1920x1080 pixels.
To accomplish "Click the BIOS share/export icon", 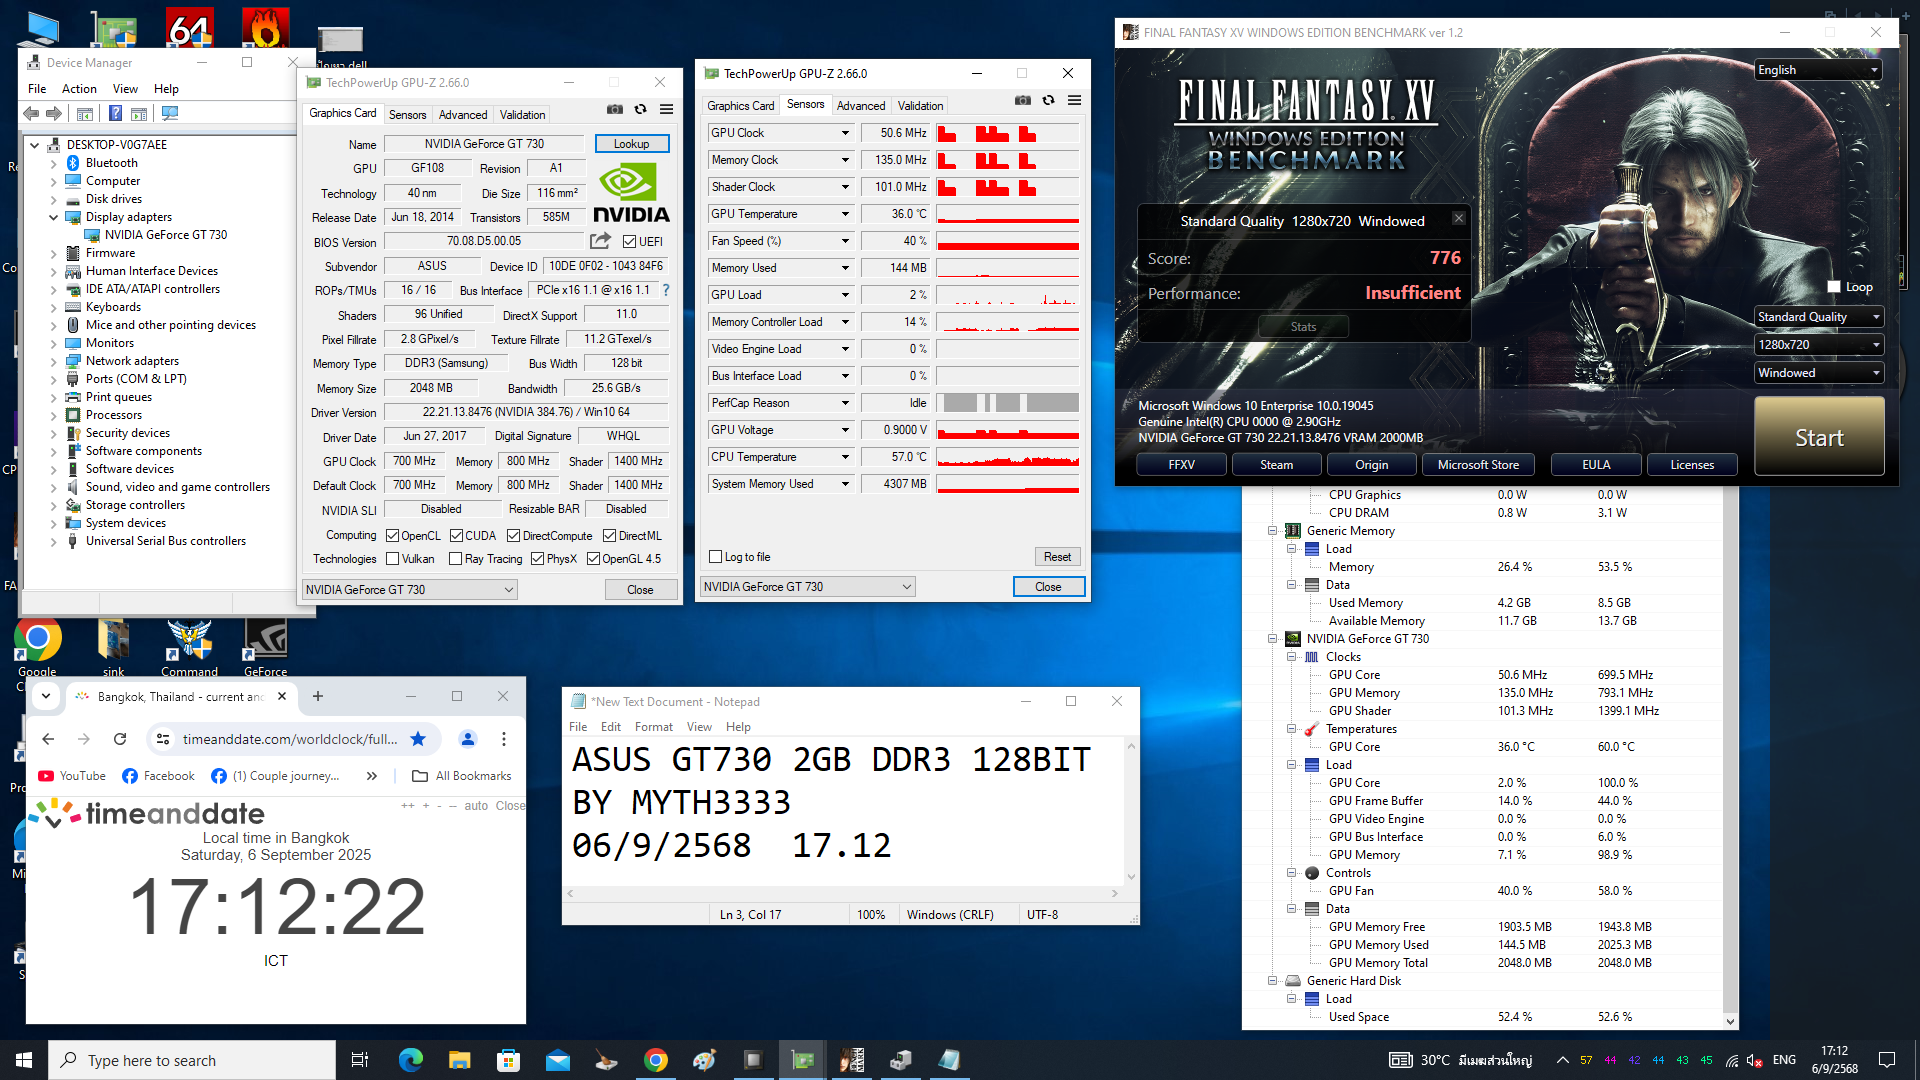I will (x=600, y=241).
